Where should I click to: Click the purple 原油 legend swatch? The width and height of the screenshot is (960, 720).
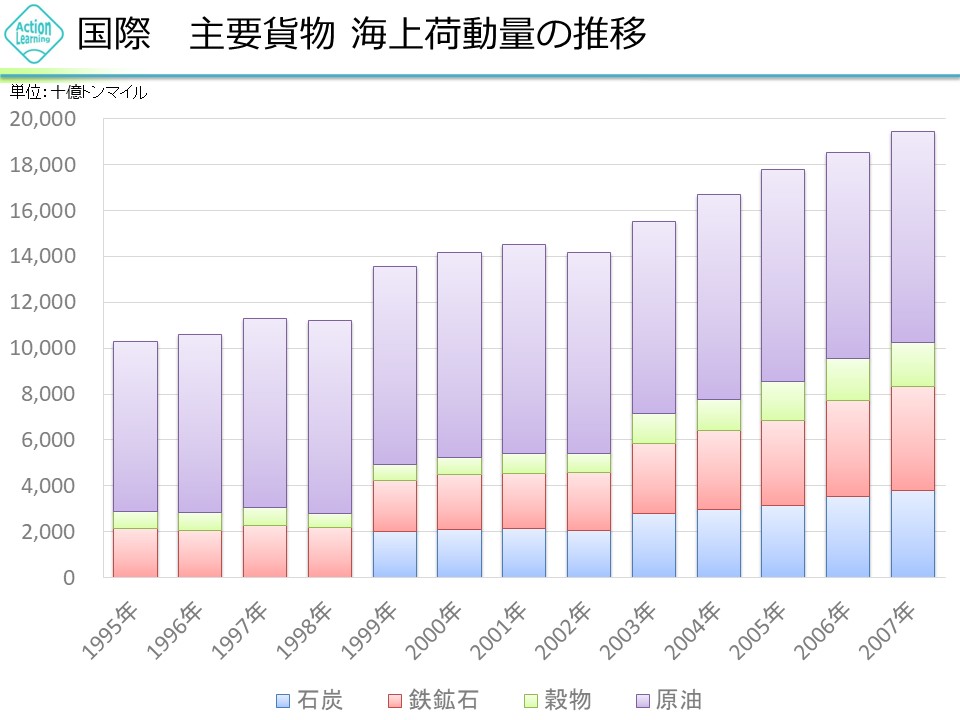click(x=641, y=699)
